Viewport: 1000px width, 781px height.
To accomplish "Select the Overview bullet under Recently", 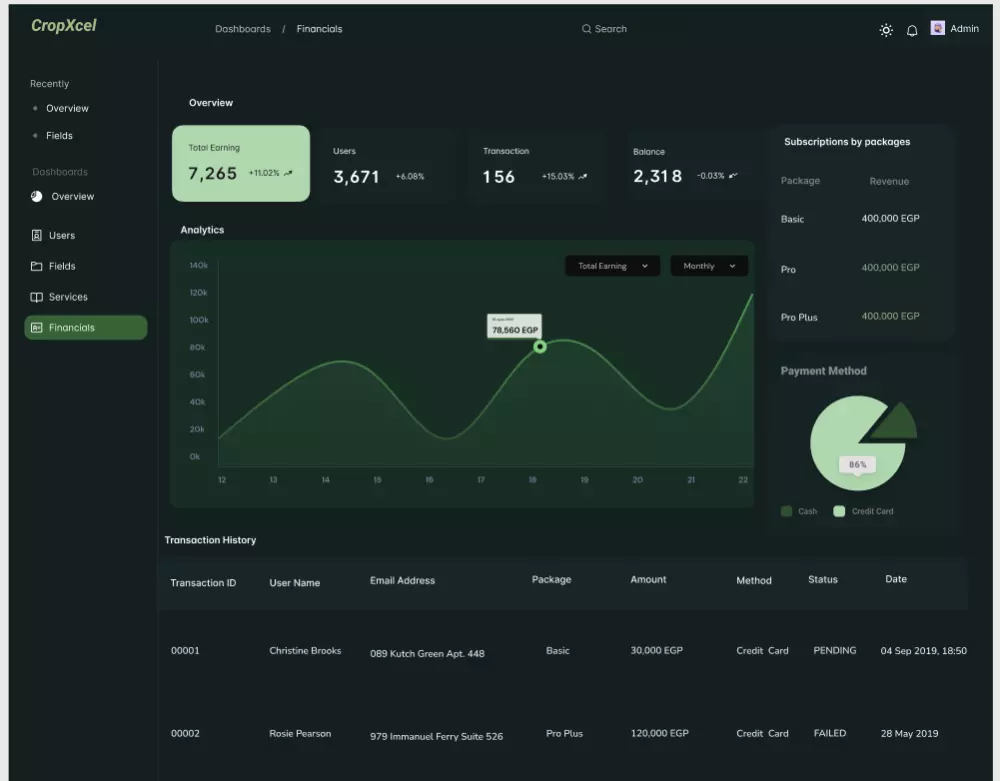I will 37,108.
